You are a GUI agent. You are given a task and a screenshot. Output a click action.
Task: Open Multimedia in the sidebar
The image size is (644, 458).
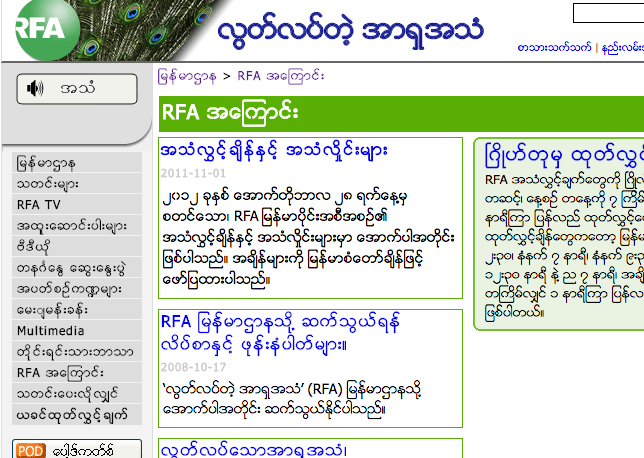77,331
